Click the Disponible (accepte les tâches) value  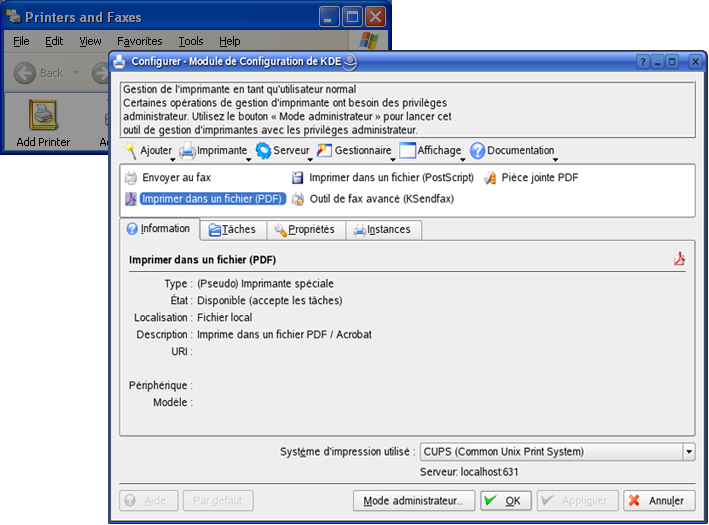269,300
